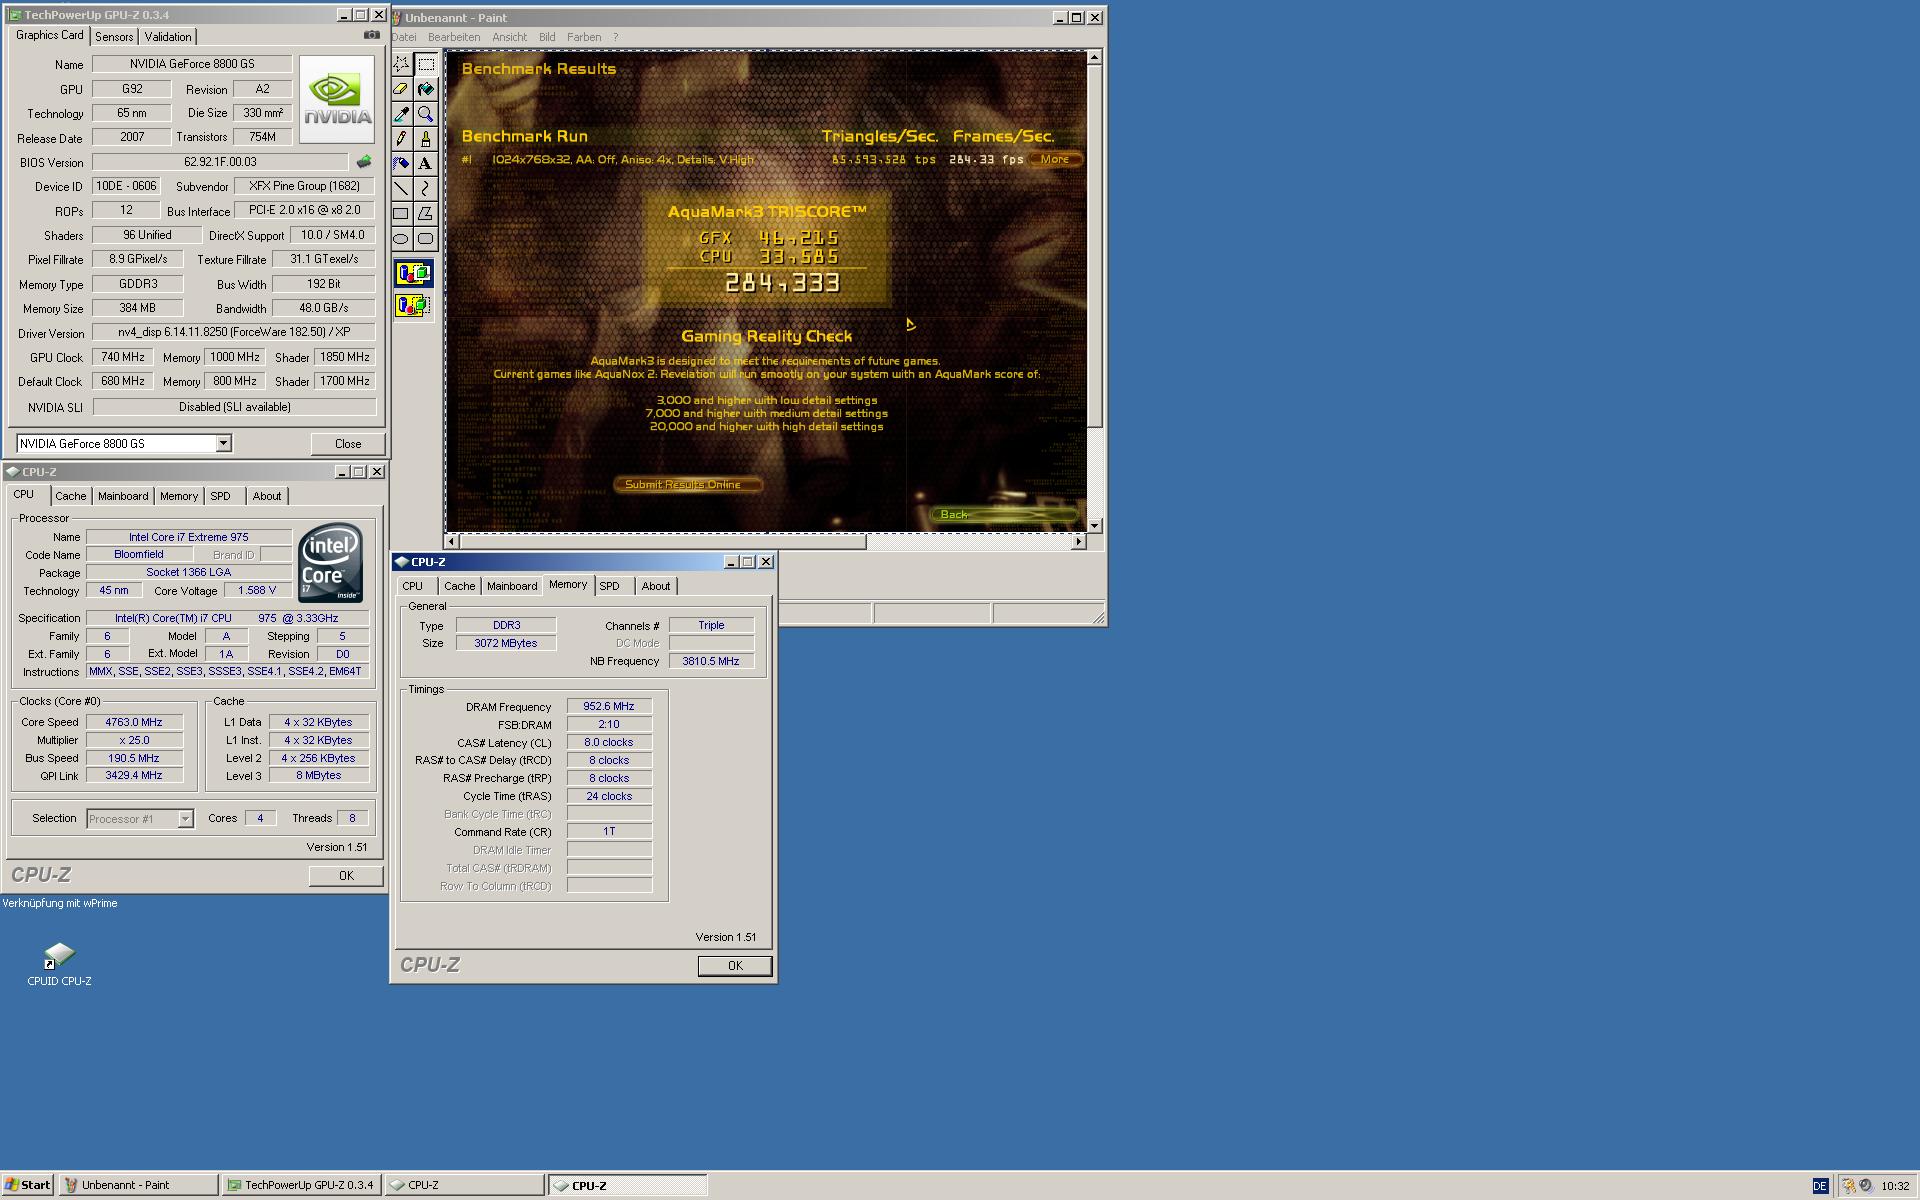Viewport: 1920px width, 1200px height.
Task: Click the Driver Version field in GPU-Z
Action: (234, 332)
